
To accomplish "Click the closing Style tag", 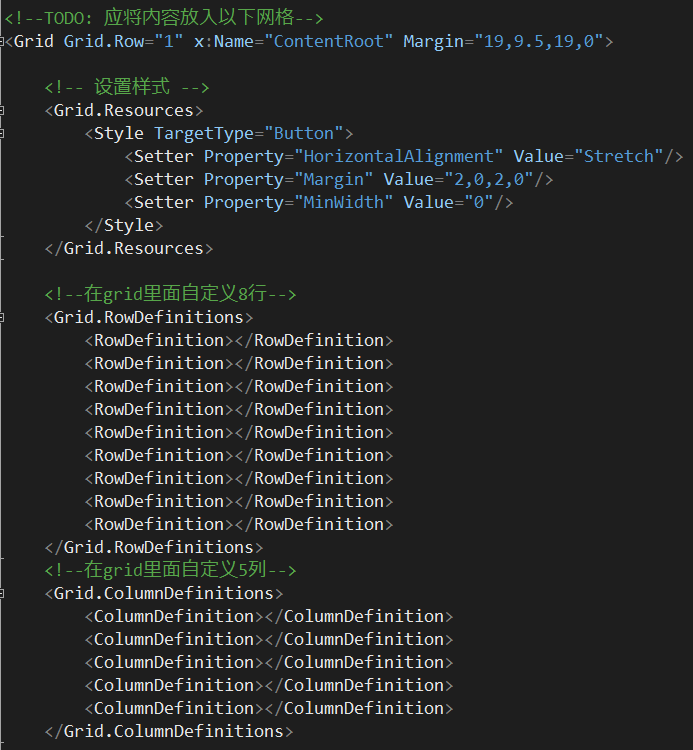I will pos(124,225).
